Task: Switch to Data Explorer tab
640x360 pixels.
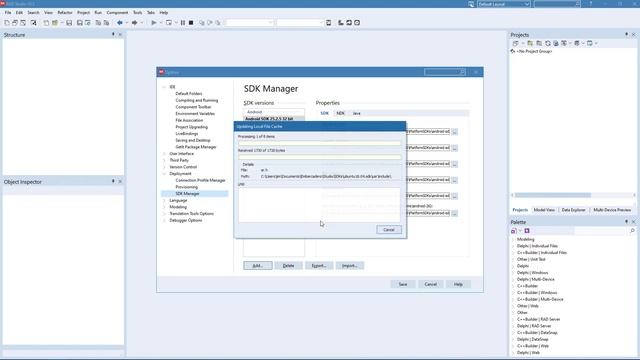Action: tap(573, 210)
